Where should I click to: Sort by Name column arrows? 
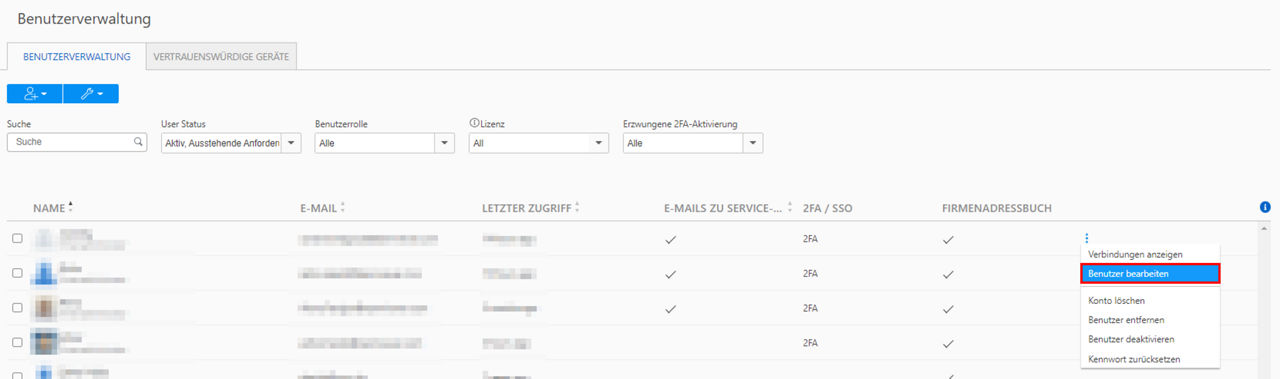[x=71, y=208]
